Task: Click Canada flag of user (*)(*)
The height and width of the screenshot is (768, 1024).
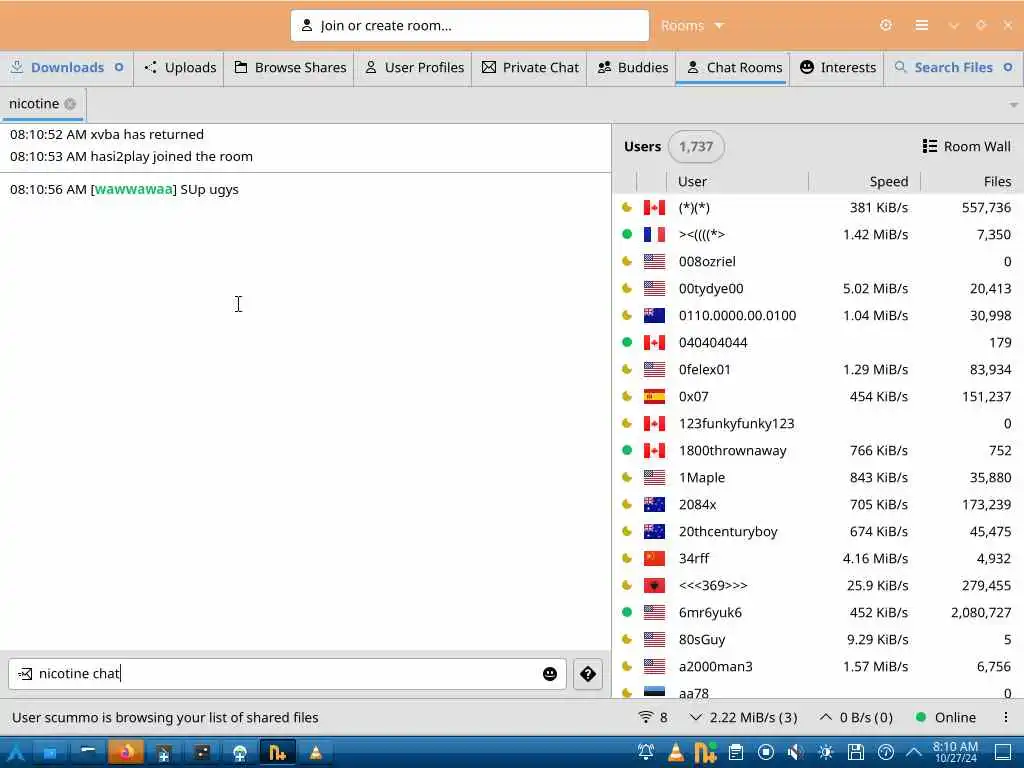Action: point(654,208)
